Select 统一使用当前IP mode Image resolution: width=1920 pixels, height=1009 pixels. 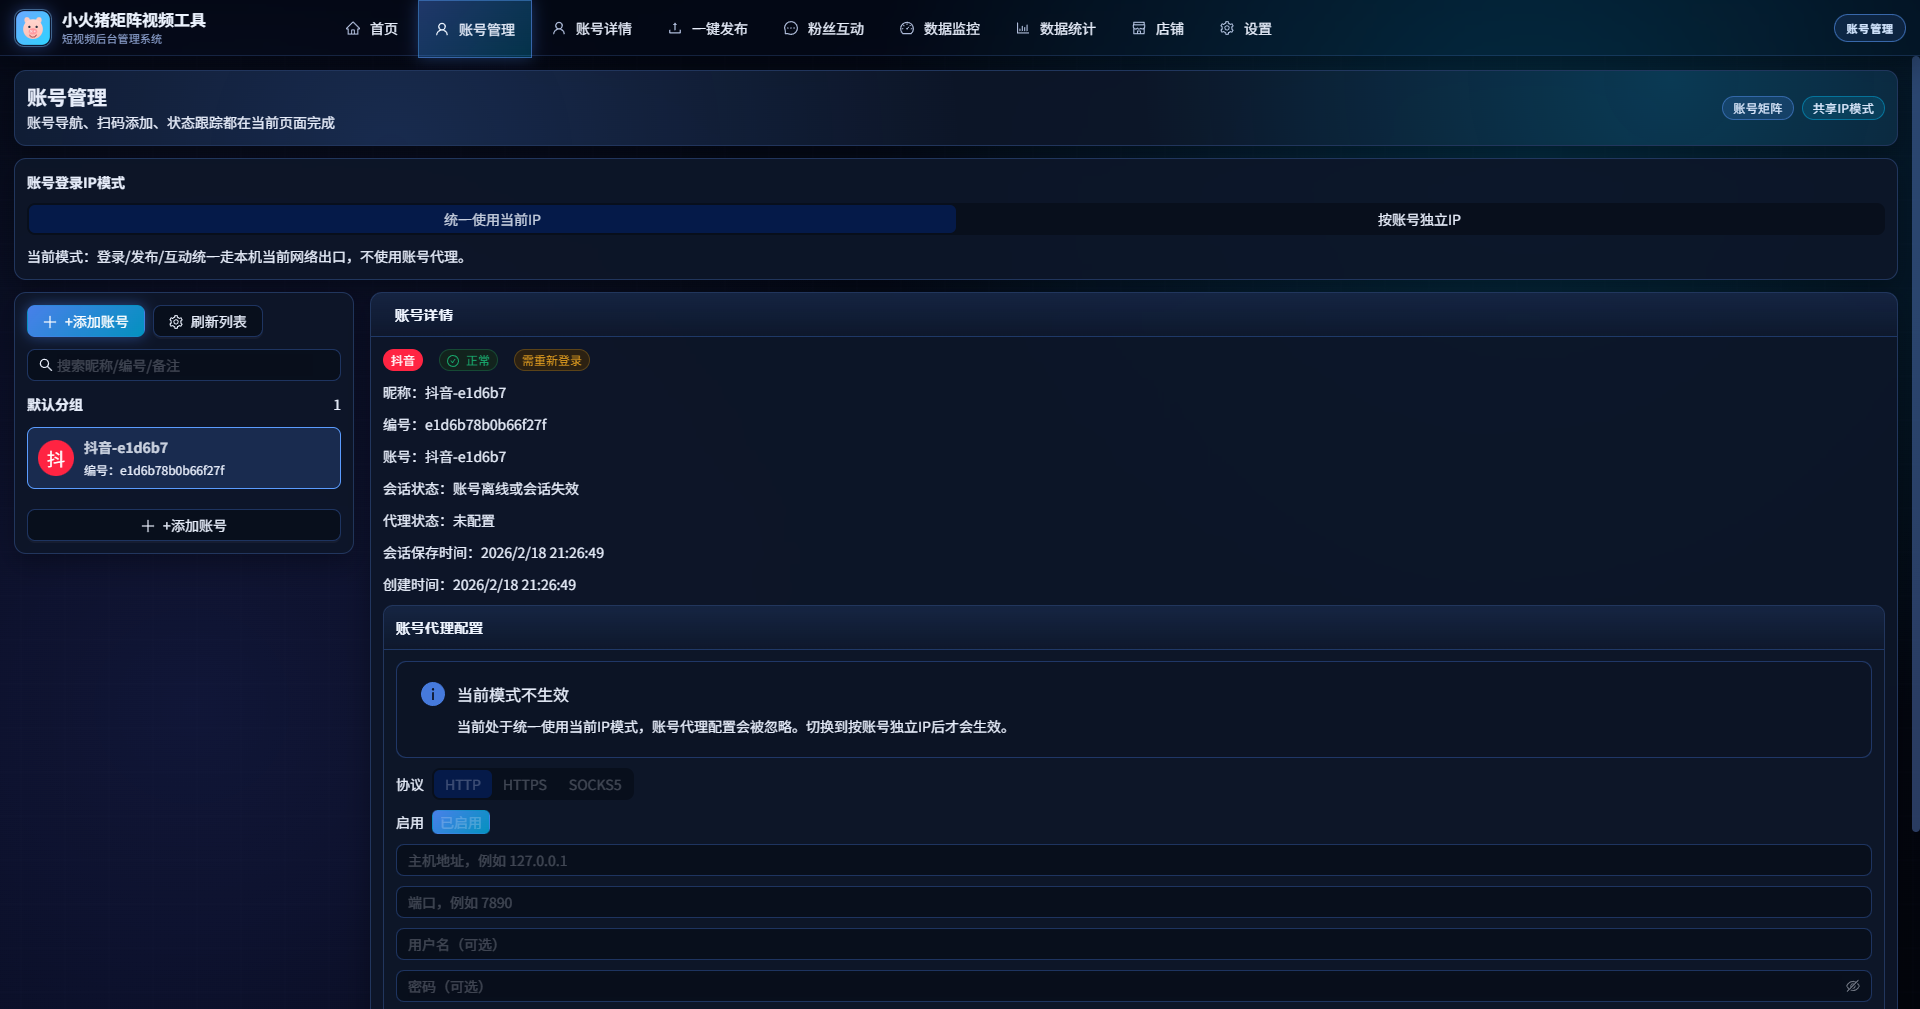(492, 220)
